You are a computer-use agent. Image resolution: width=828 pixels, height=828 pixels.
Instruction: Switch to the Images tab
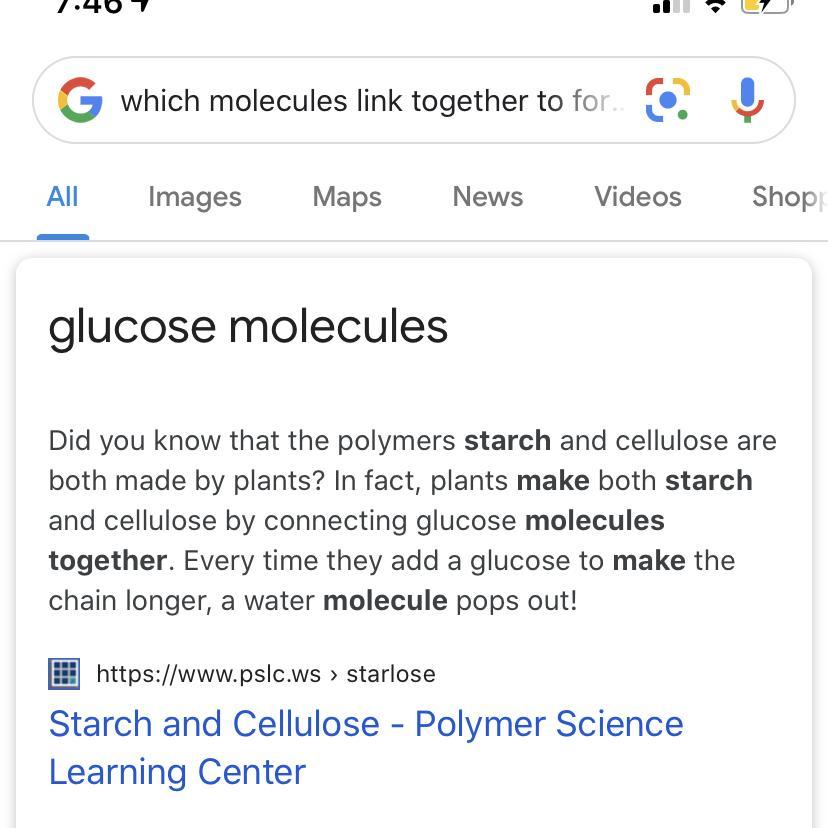[195, 196]
